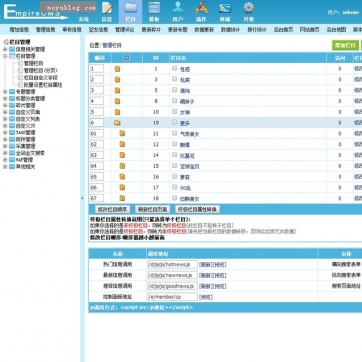Expand the 标题分类管理 tree node
This screenshot has height=362, width=362.
coord(5,99)
